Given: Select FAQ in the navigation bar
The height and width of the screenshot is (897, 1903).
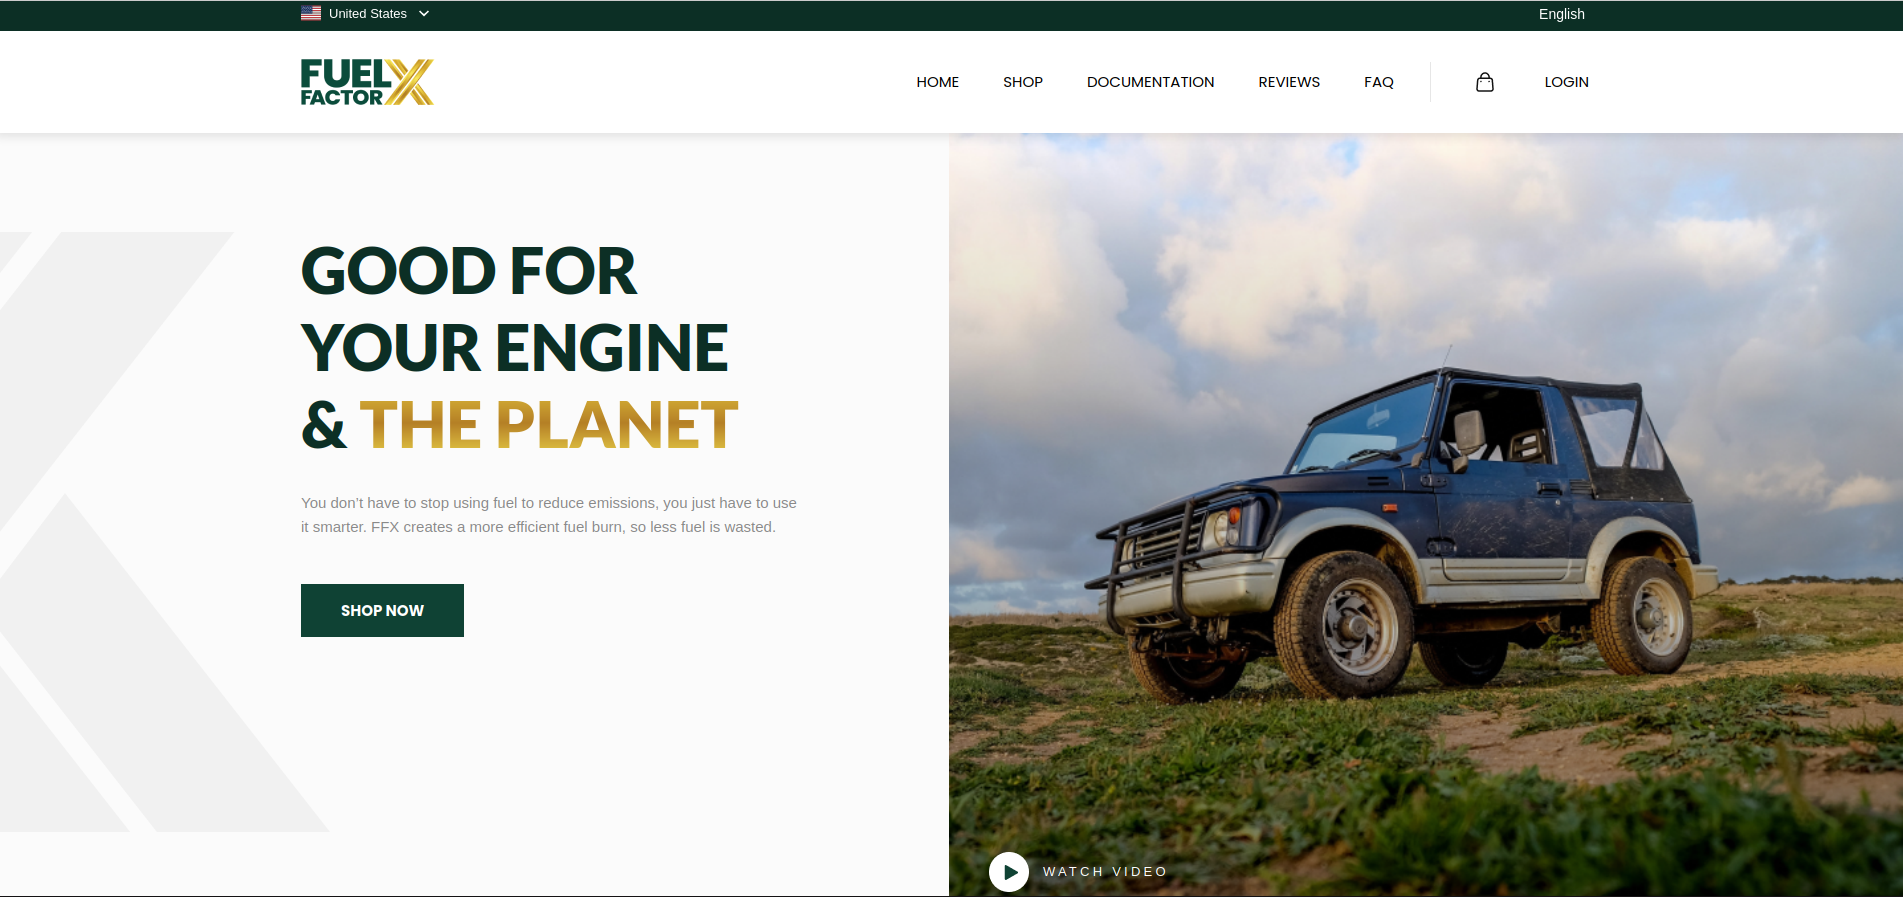Looking at the screenshot, I should coord(1378,82).
